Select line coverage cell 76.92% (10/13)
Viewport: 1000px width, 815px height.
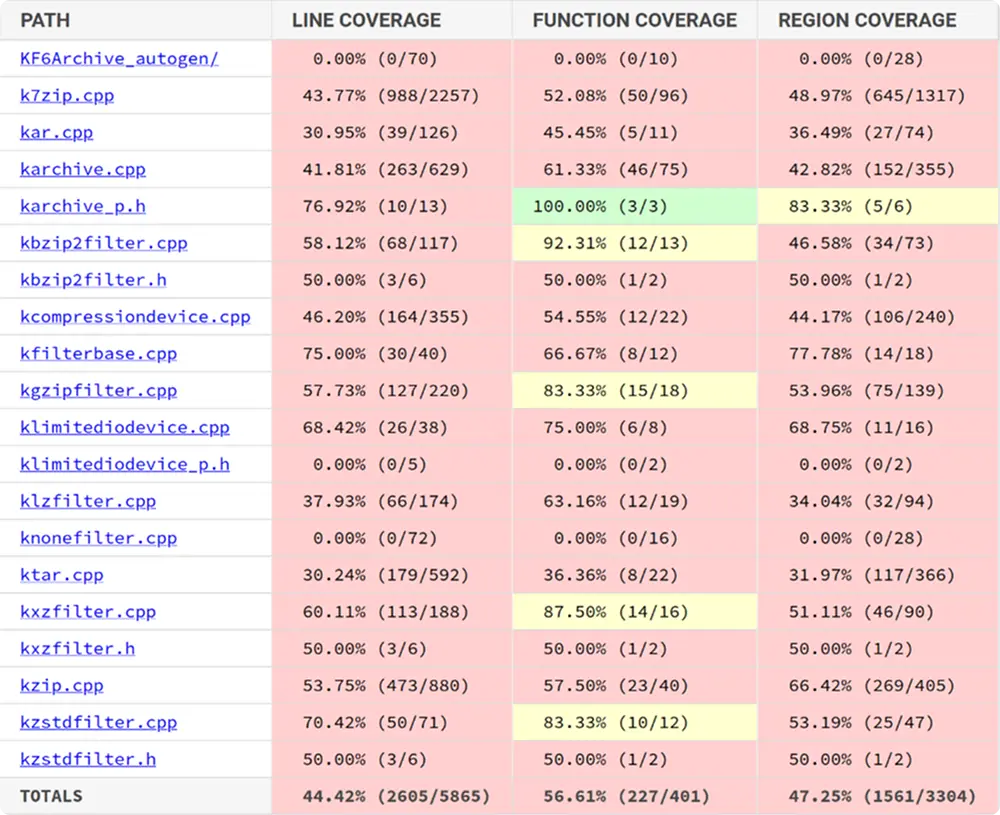point(391,207)
